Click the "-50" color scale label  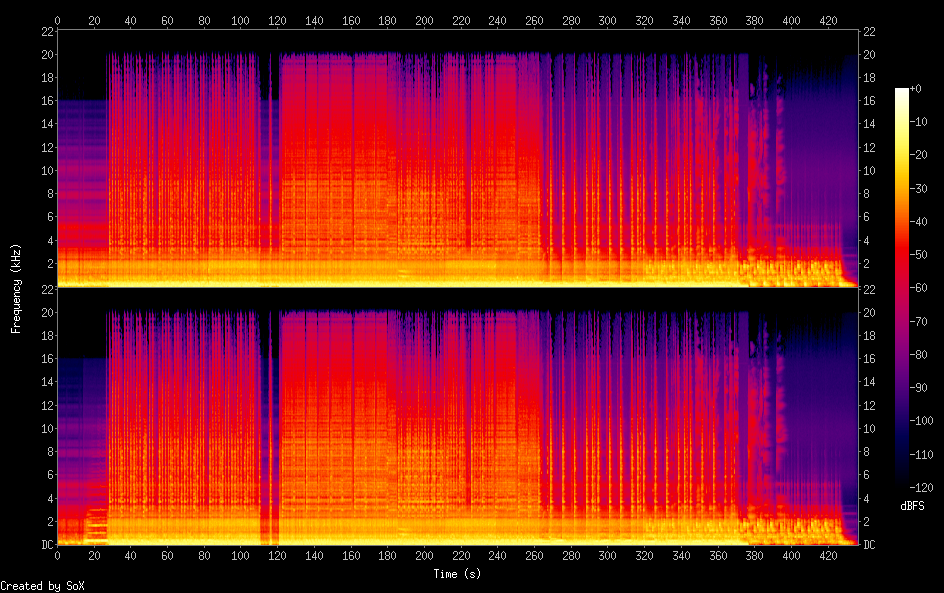[918, 255]
